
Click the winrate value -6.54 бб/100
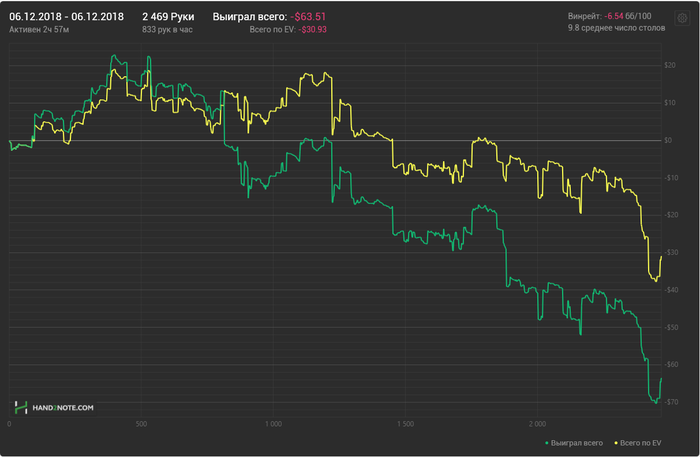pyautogui.click(x=627, y=16)
